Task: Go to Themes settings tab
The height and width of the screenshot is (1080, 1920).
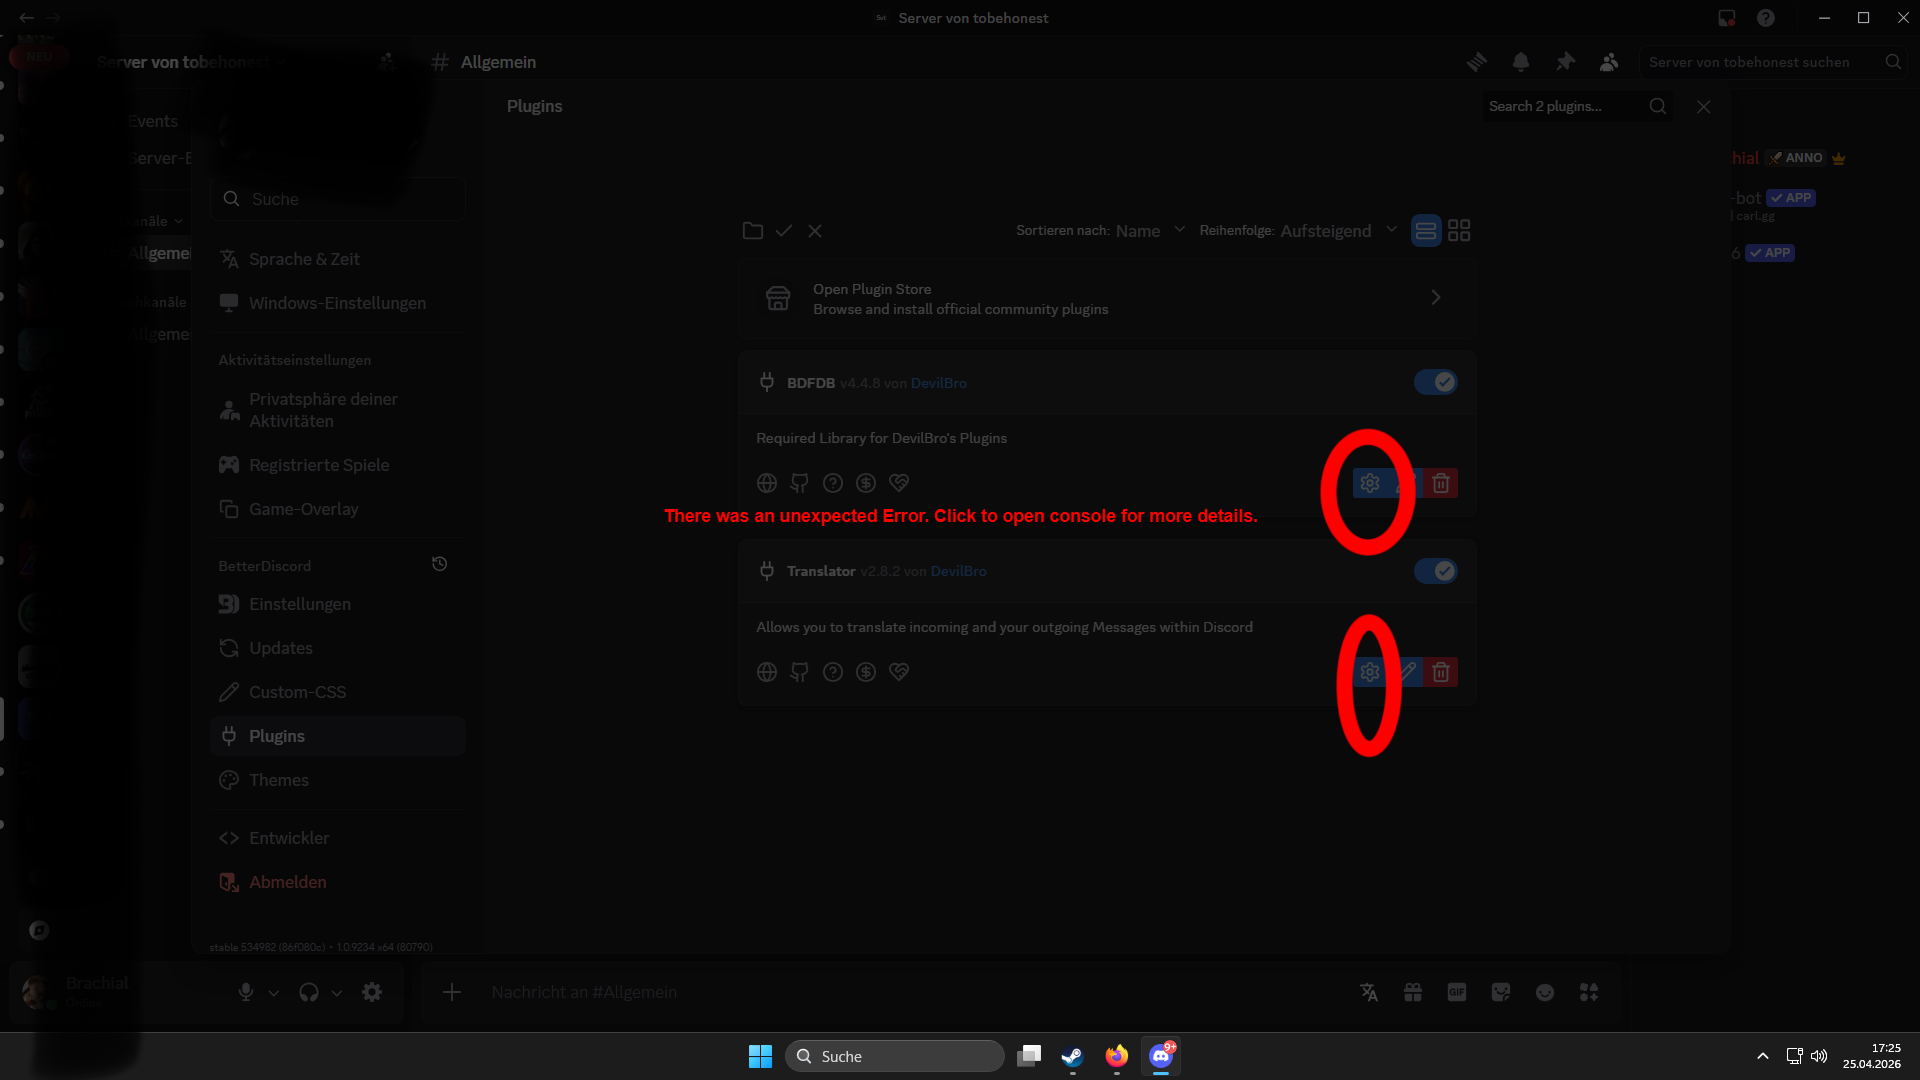Action: tap(278, 780)
